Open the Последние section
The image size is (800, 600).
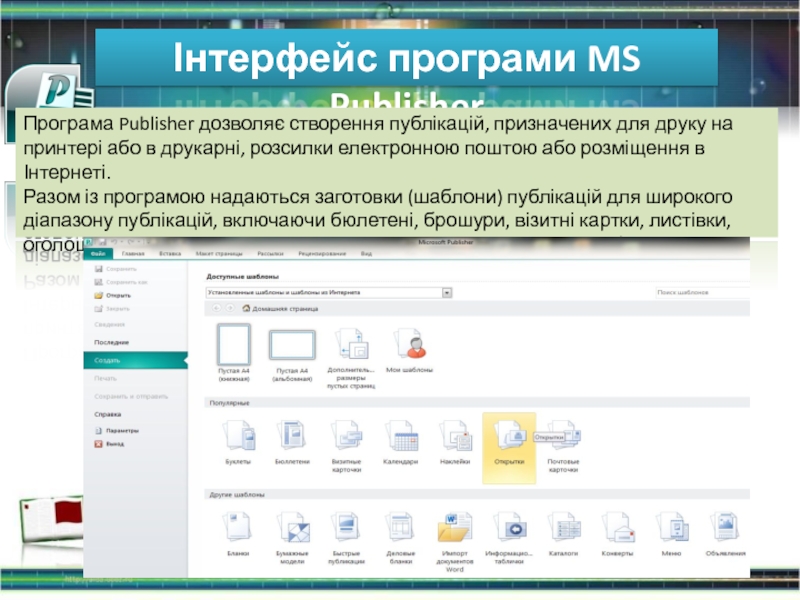pyautogui.click(x=111, y=342)
